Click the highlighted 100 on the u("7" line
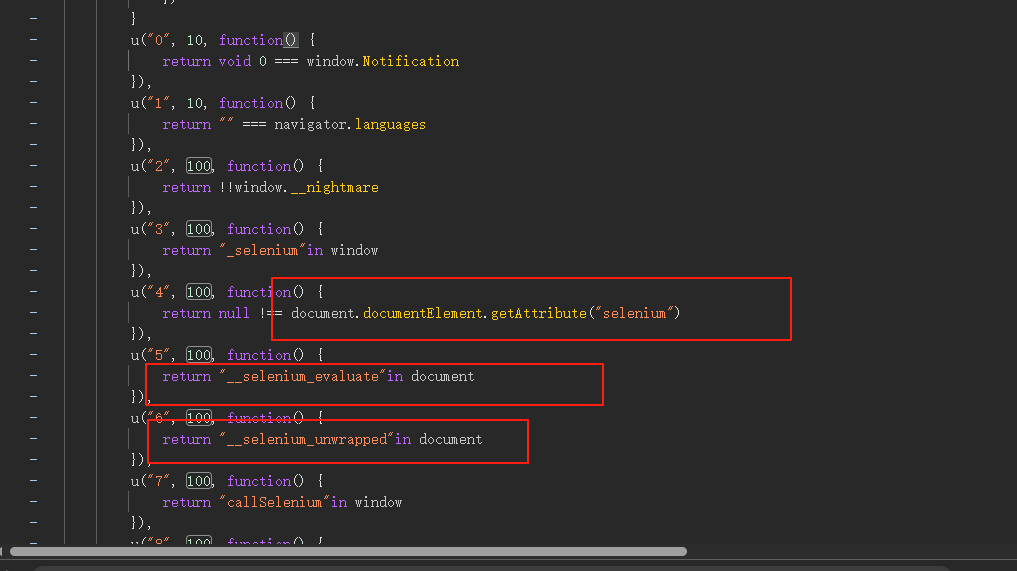 199,481
